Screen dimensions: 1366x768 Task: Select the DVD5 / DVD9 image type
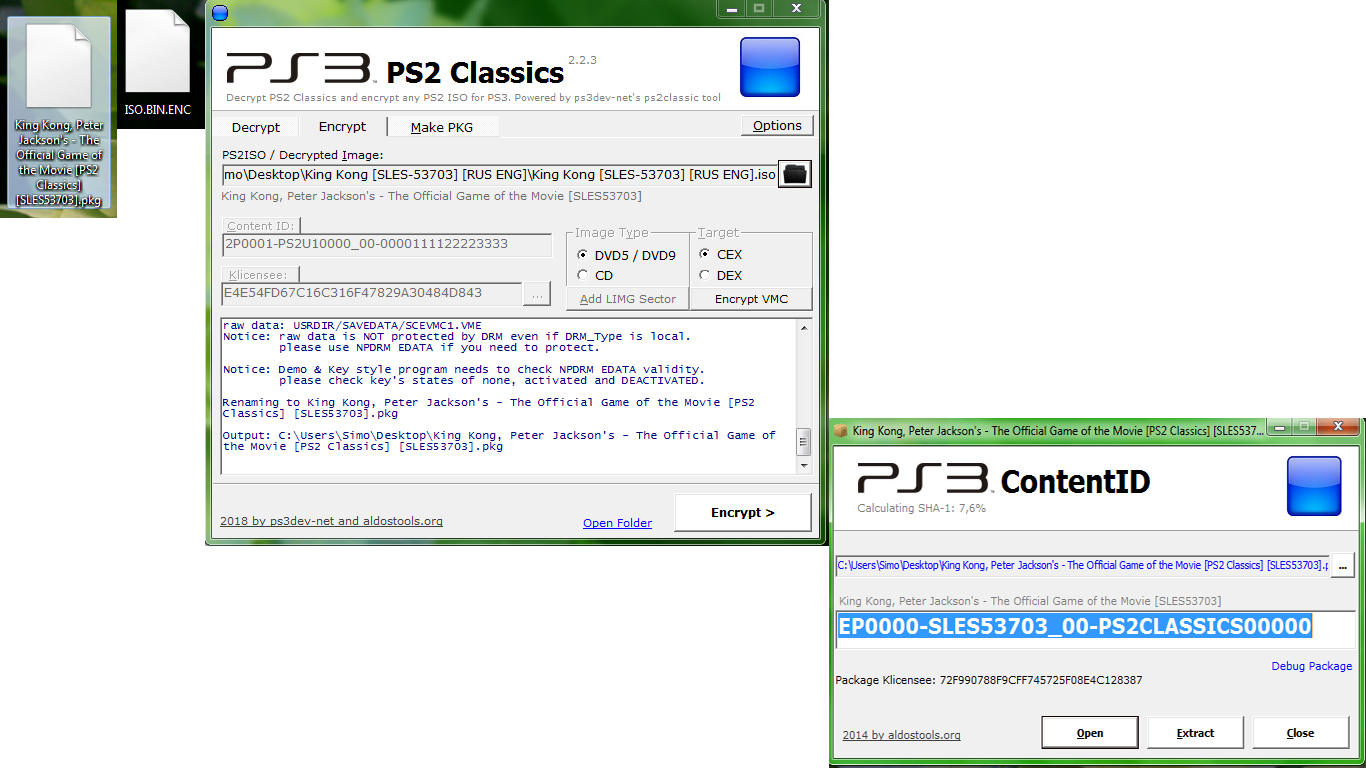(x=583, y=255)
